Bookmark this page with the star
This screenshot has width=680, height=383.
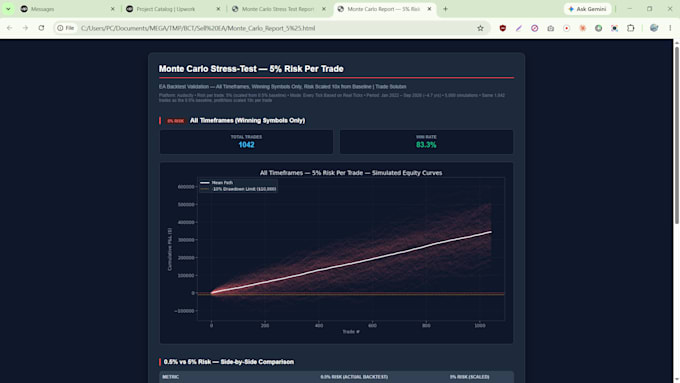click(480, 28)
